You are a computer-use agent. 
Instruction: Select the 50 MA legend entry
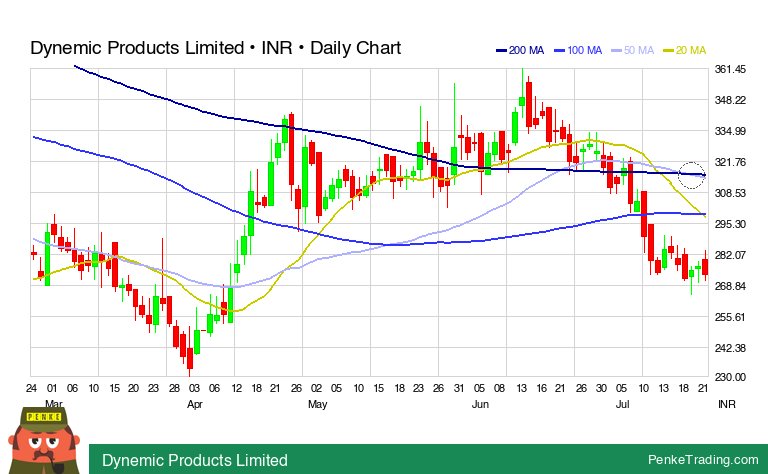(x=633, y=50)
